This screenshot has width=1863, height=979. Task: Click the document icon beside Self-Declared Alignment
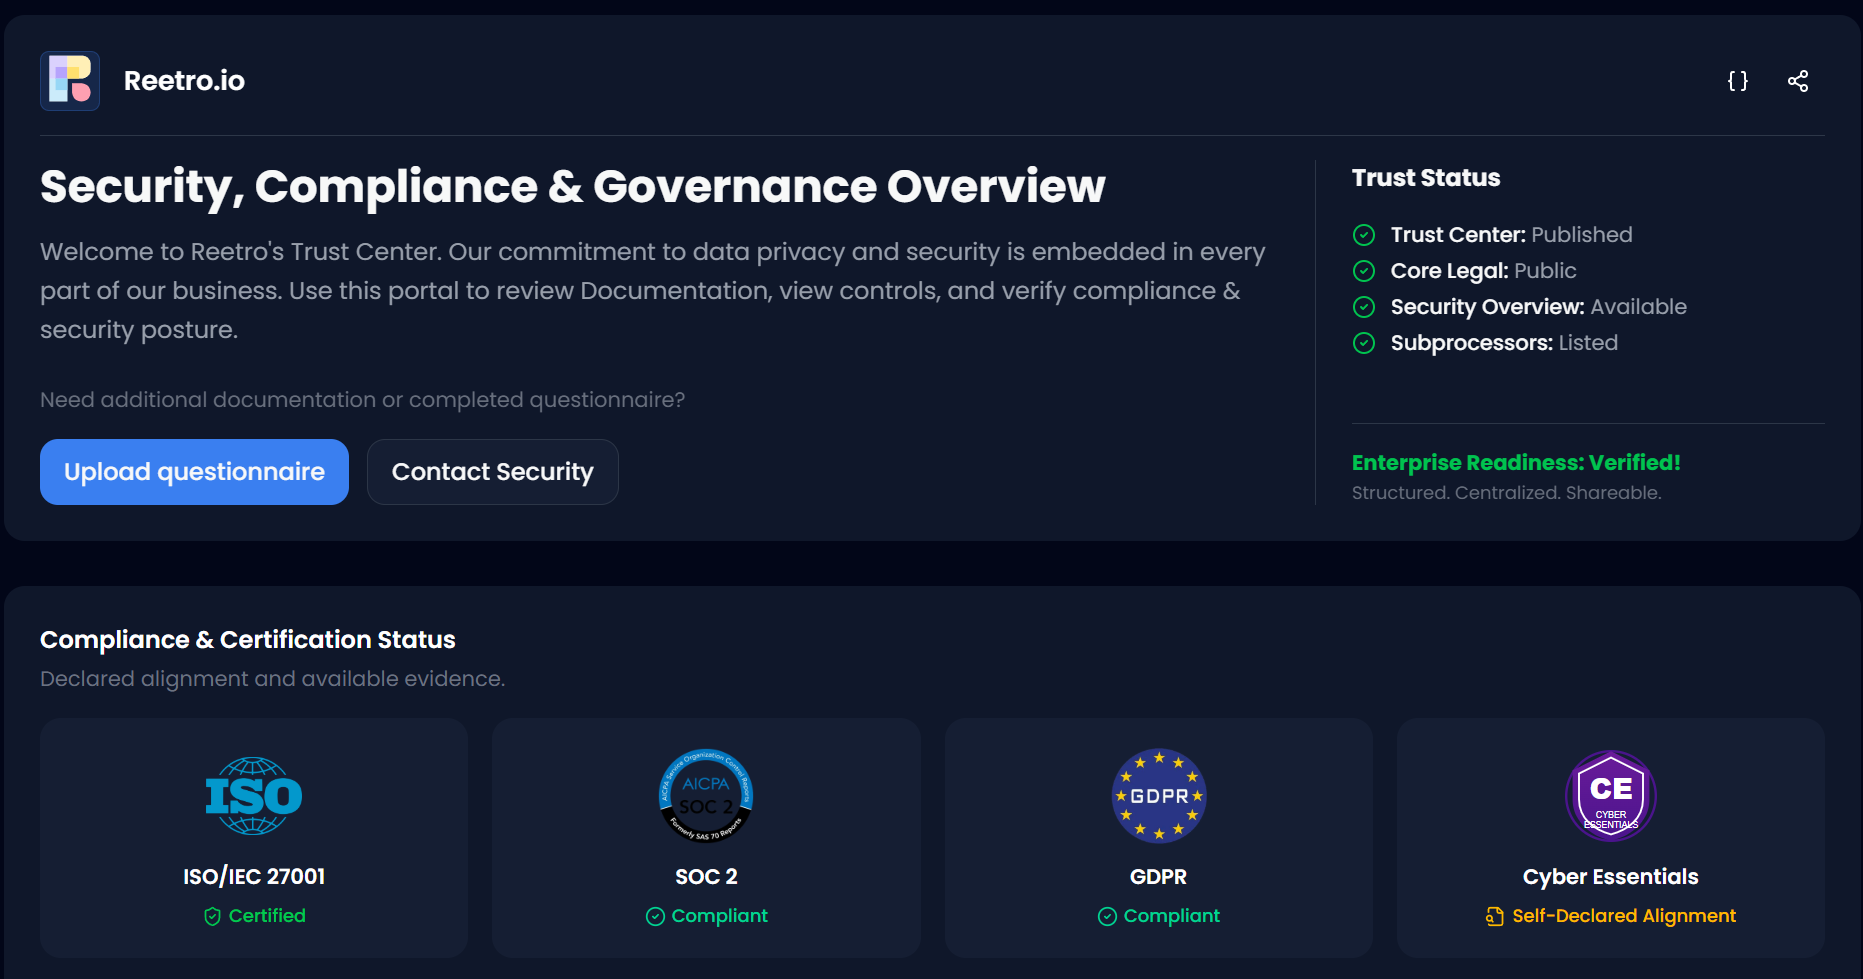click(1495, 916)
